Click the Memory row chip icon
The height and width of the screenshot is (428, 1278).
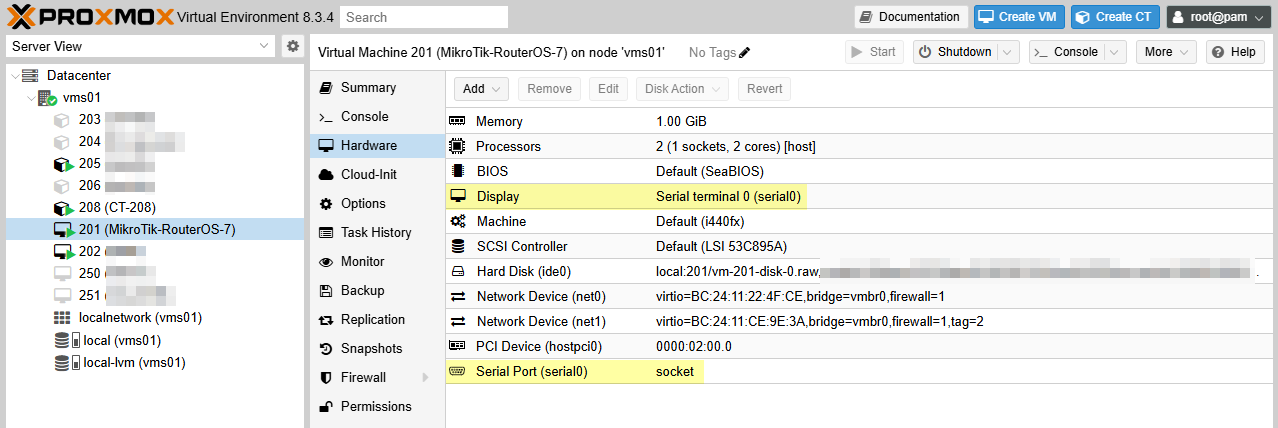tap(457, 121)
